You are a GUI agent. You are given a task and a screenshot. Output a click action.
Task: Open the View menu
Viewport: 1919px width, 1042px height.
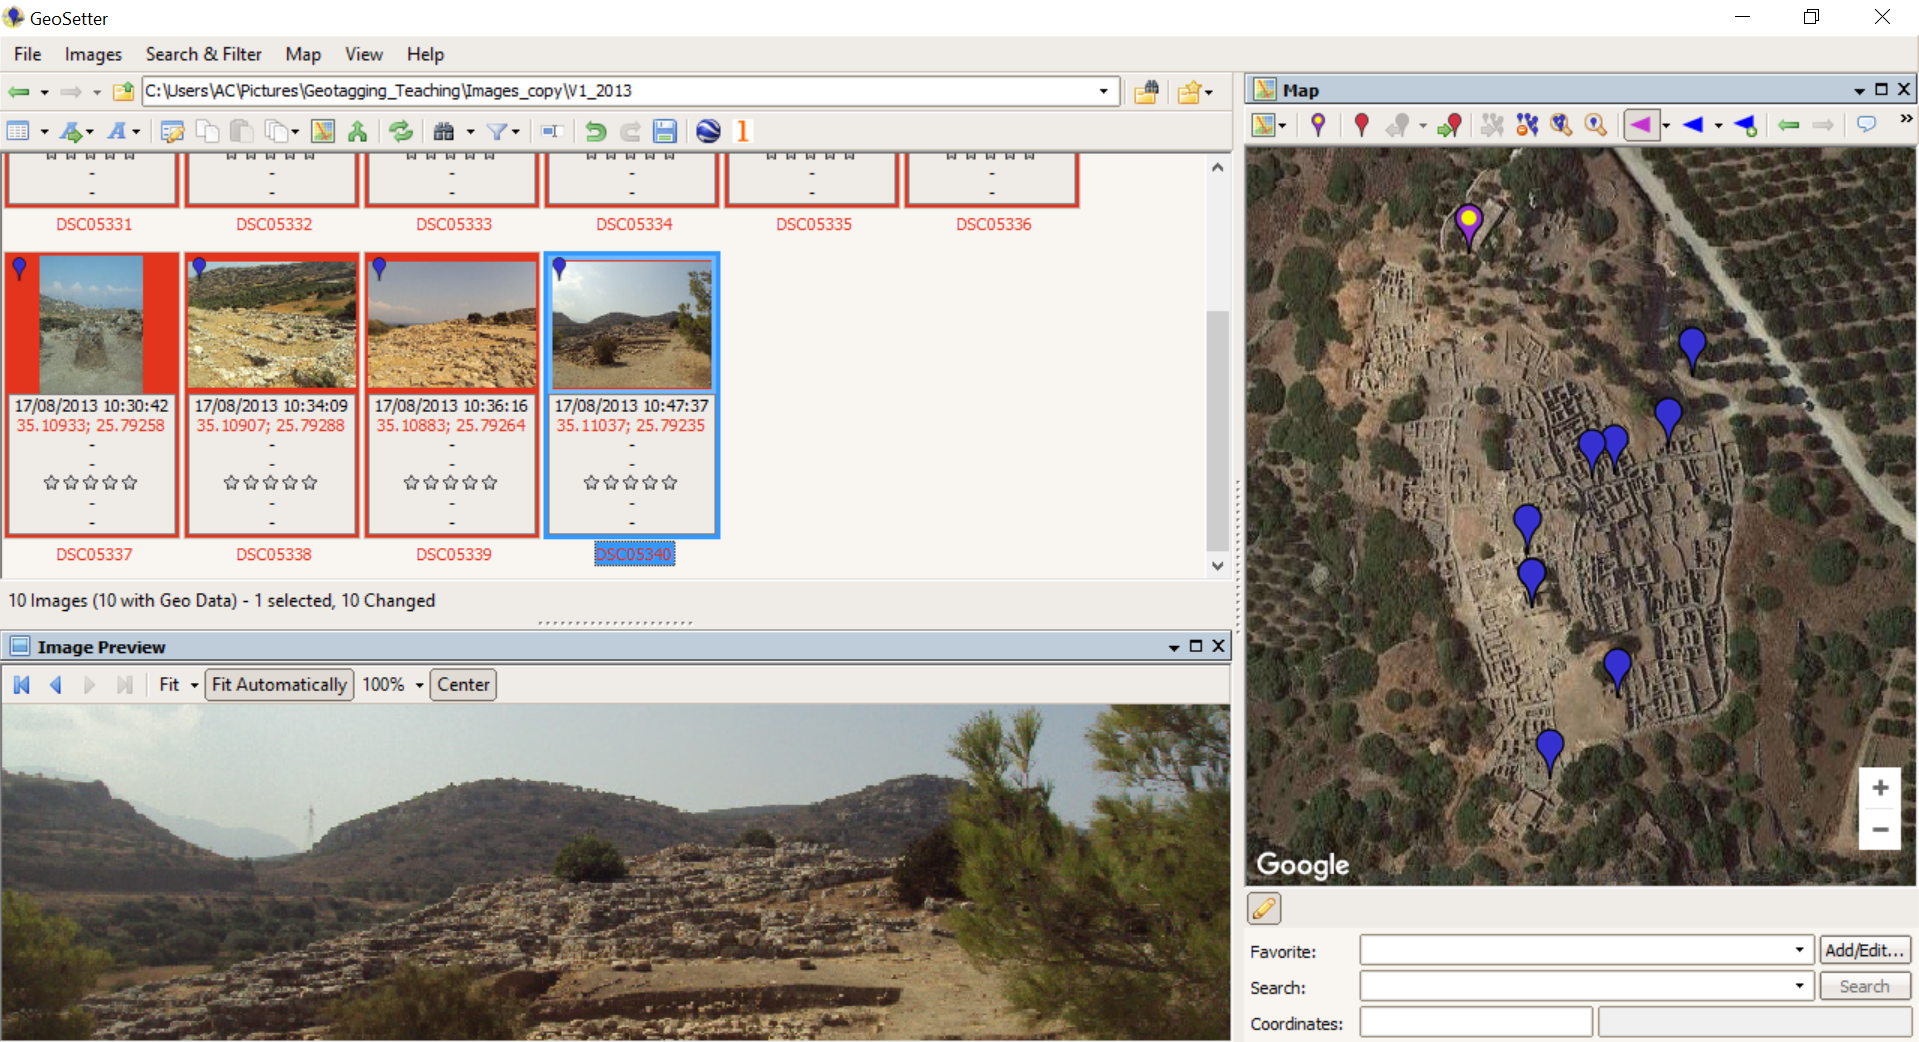(x=364, y=54)
